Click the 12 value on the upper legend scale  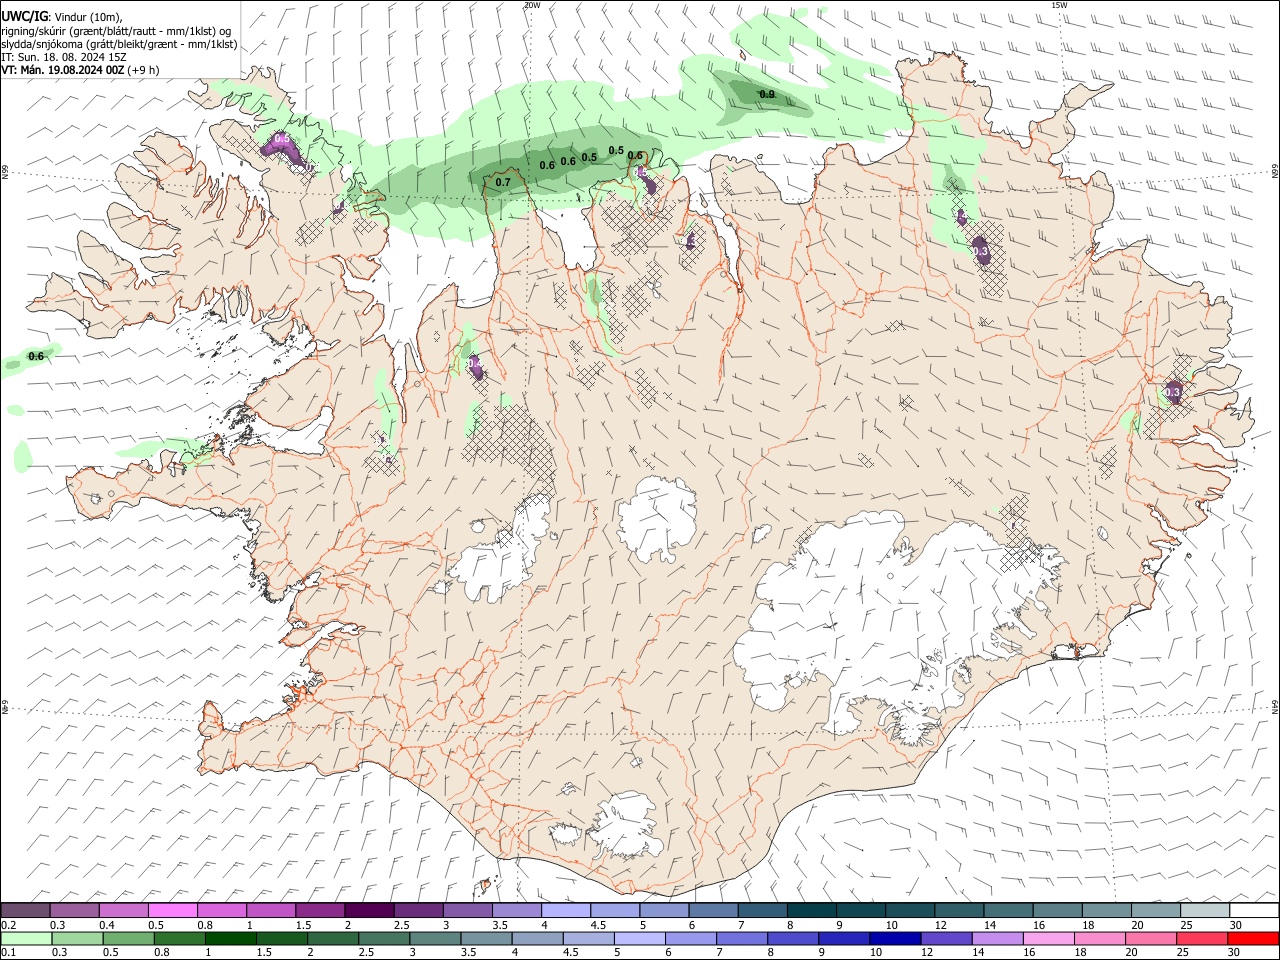(941, 925)
